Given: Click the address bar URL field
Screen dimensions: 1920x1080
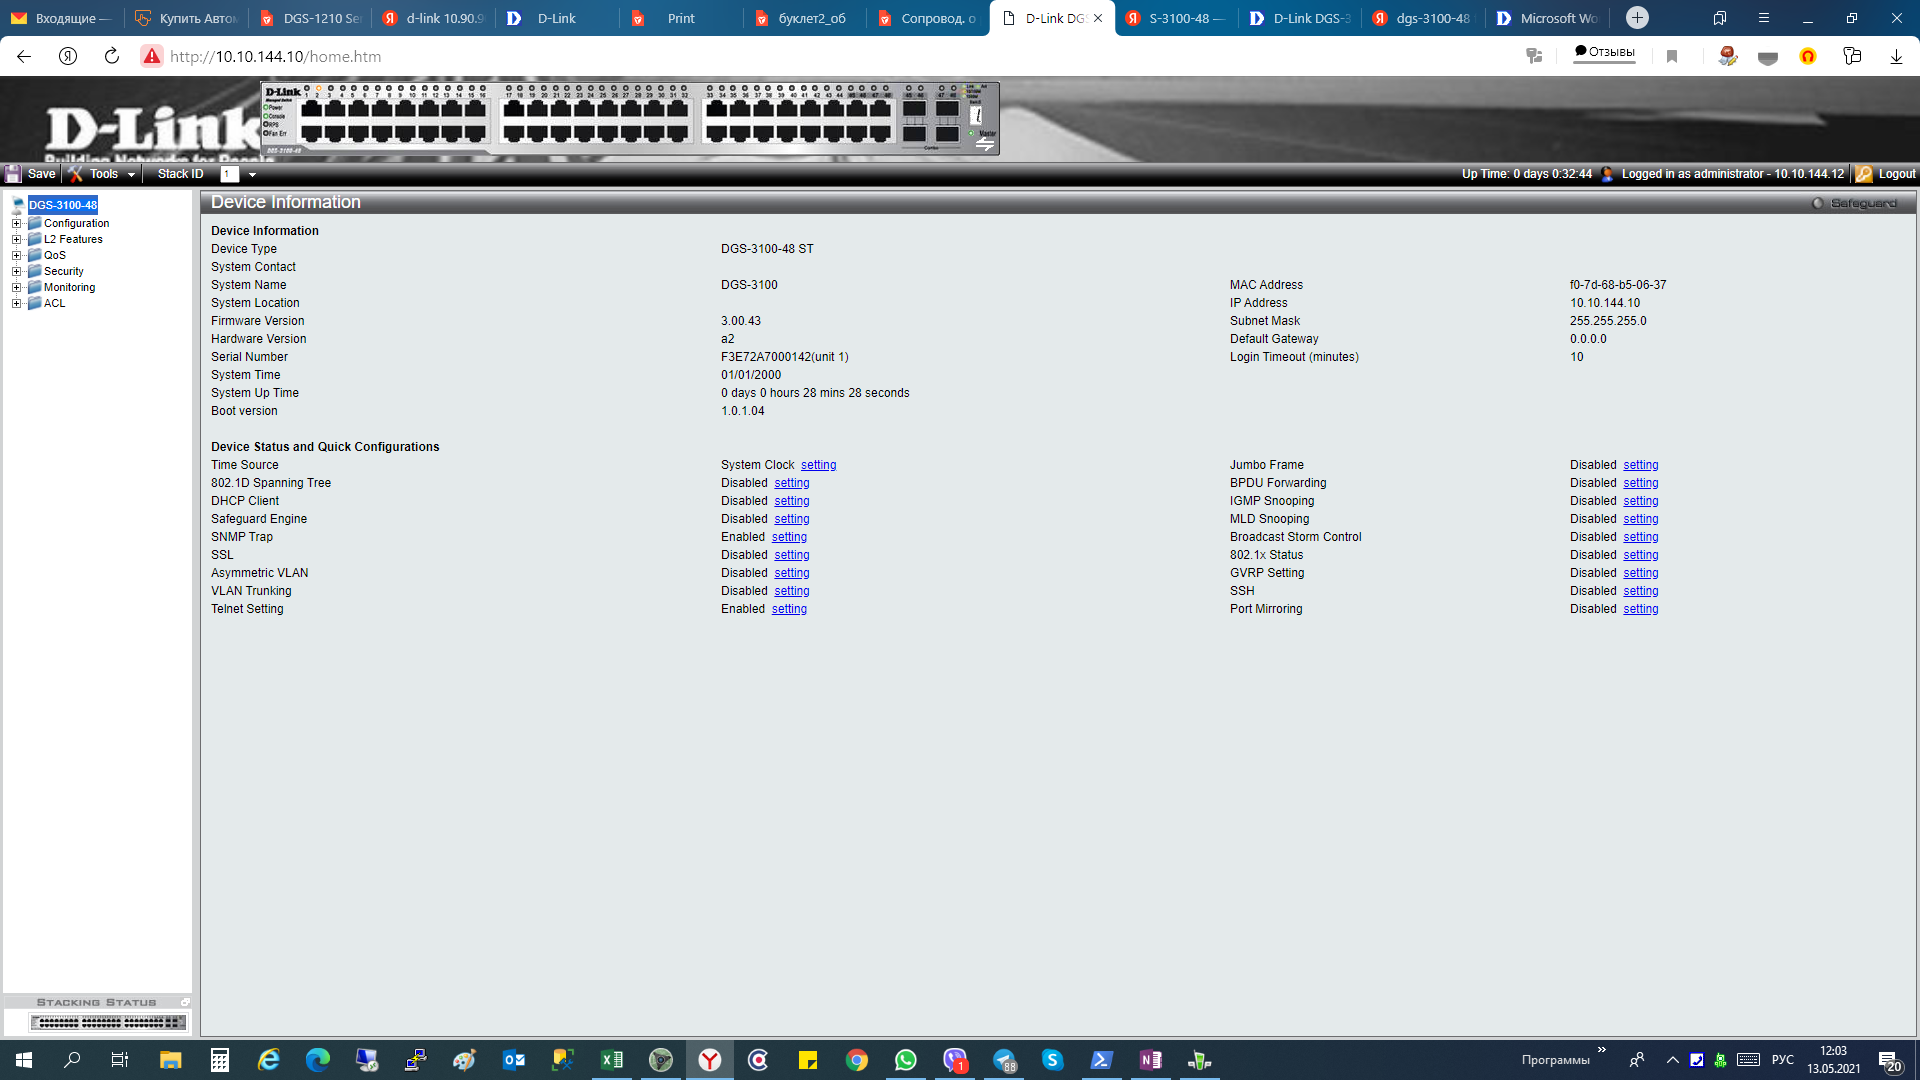Looking at the screenshot, I should (x=800, y=56).
